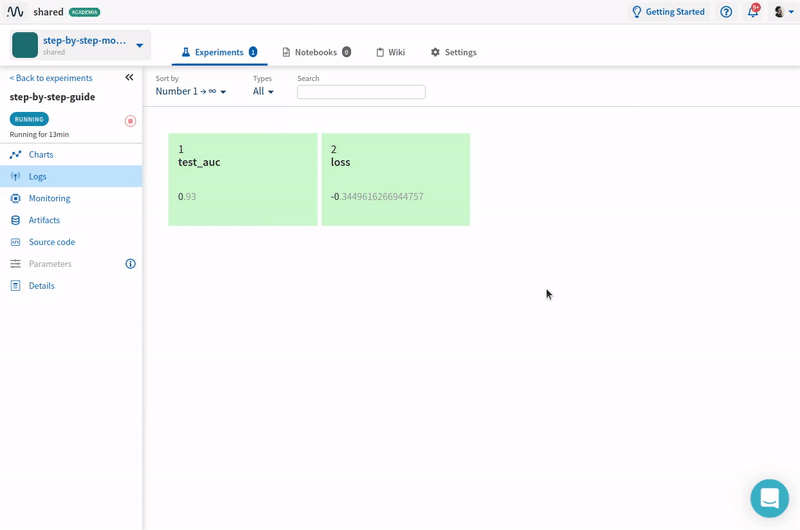Viewport: 800px width, 530px height.
Task: Go back to experiments link
Action: pos(51,78)
